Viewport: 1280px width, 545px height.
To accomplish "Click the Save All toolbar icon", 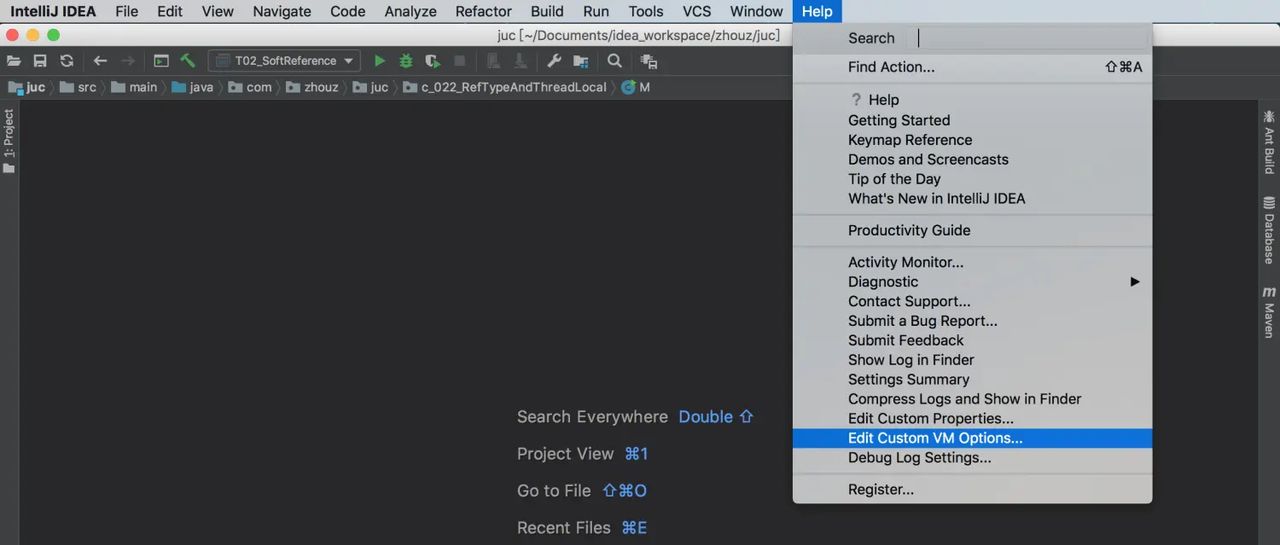I will click(40, 61).
